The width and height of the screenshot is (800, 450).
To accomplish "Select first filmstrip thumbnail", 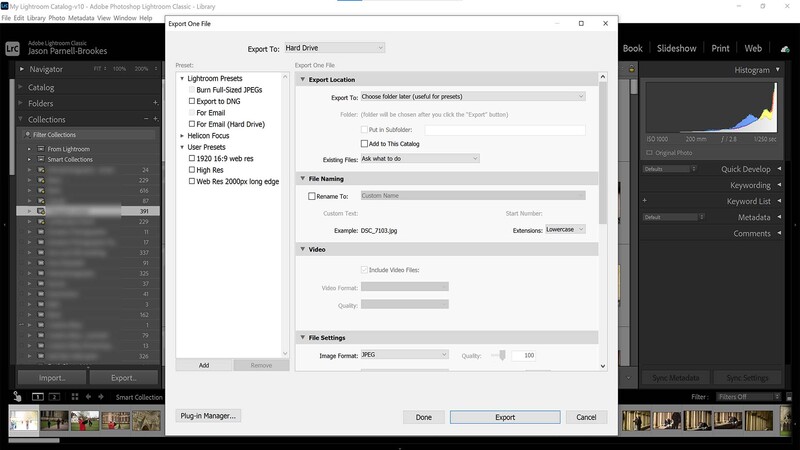I will 24,420.
